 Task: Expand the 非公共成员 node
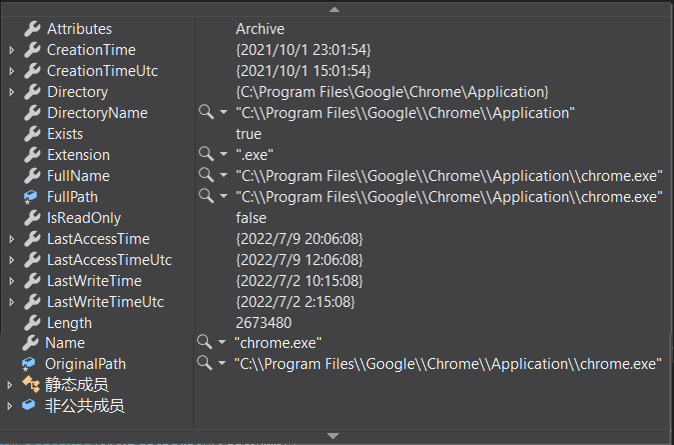click(x=11, y=406)
